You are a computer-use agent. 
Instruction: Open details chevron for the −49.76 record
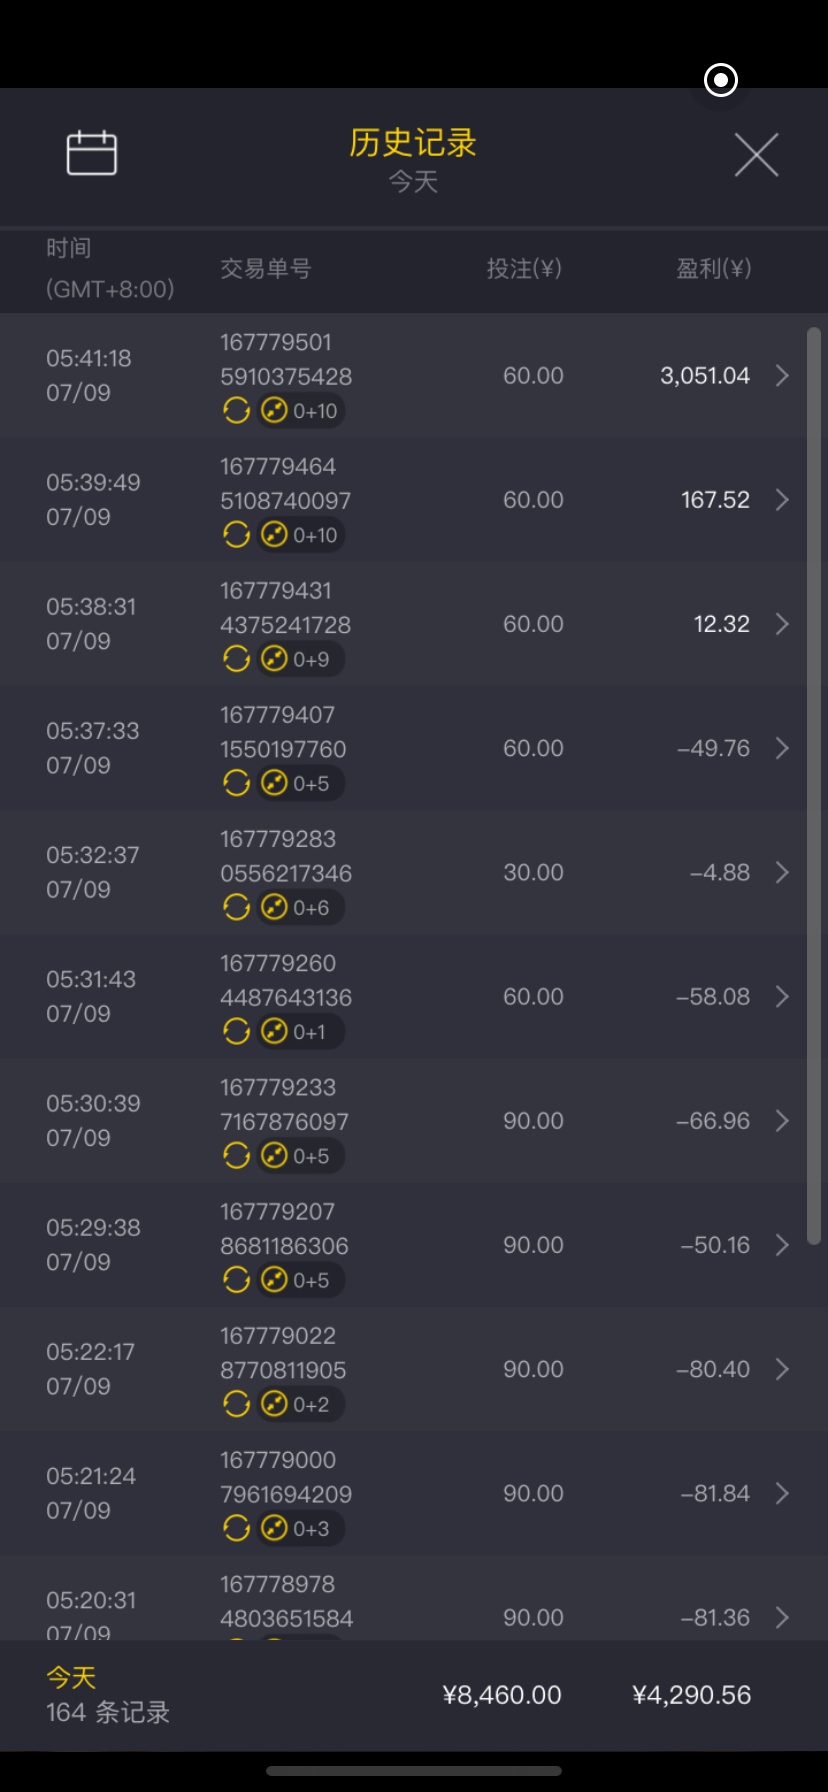click(782, 748)
